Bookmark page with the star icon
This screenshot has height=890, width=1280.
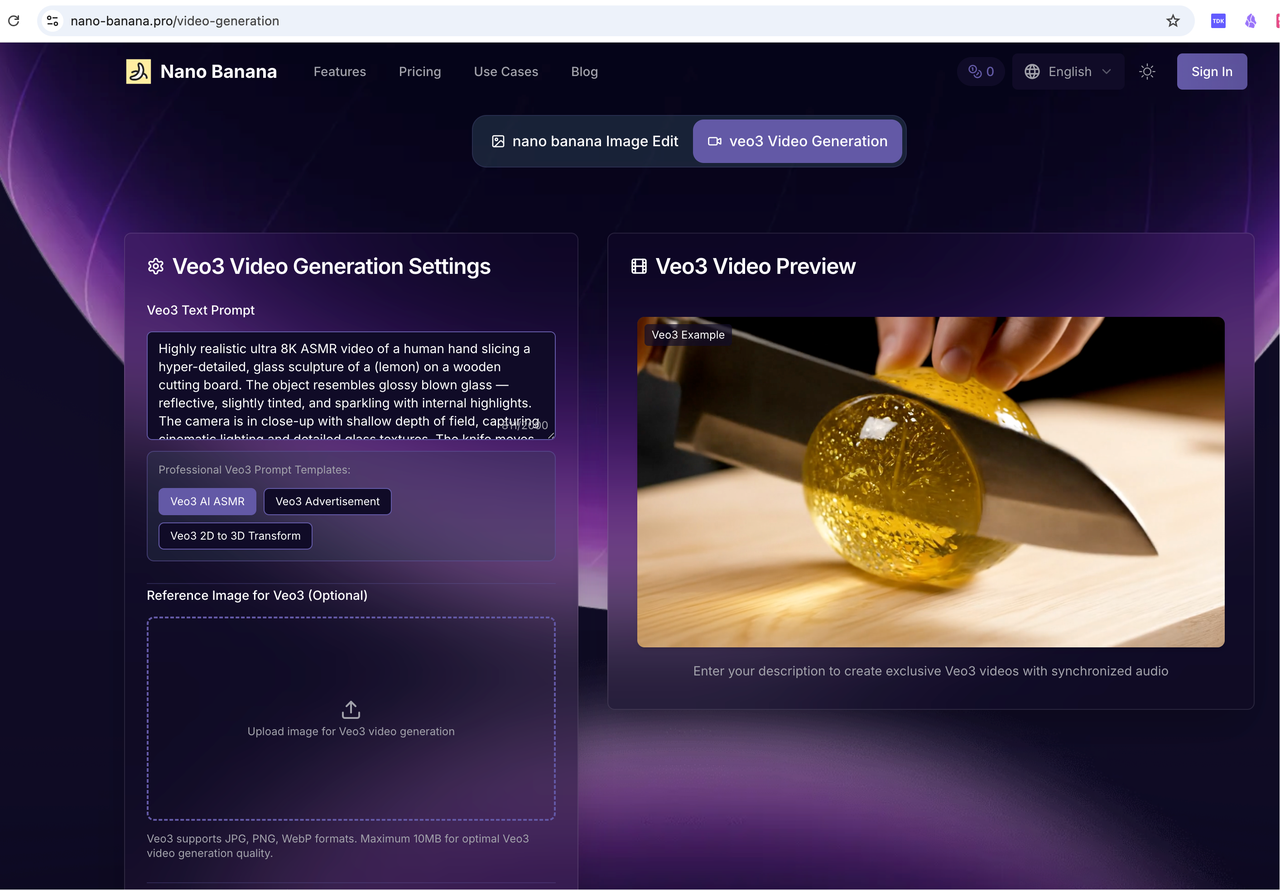coord(1173,21)
